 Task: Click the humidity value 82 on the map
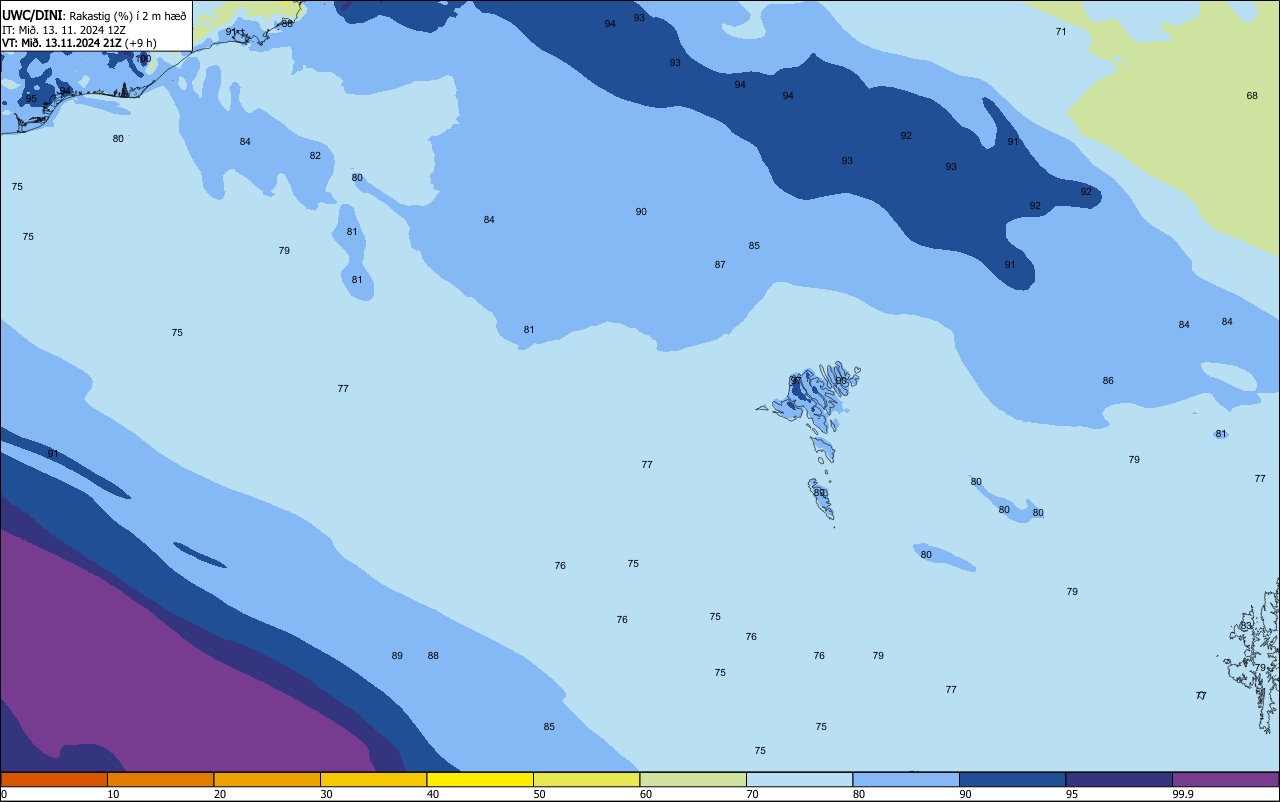(x=315, y=156)
